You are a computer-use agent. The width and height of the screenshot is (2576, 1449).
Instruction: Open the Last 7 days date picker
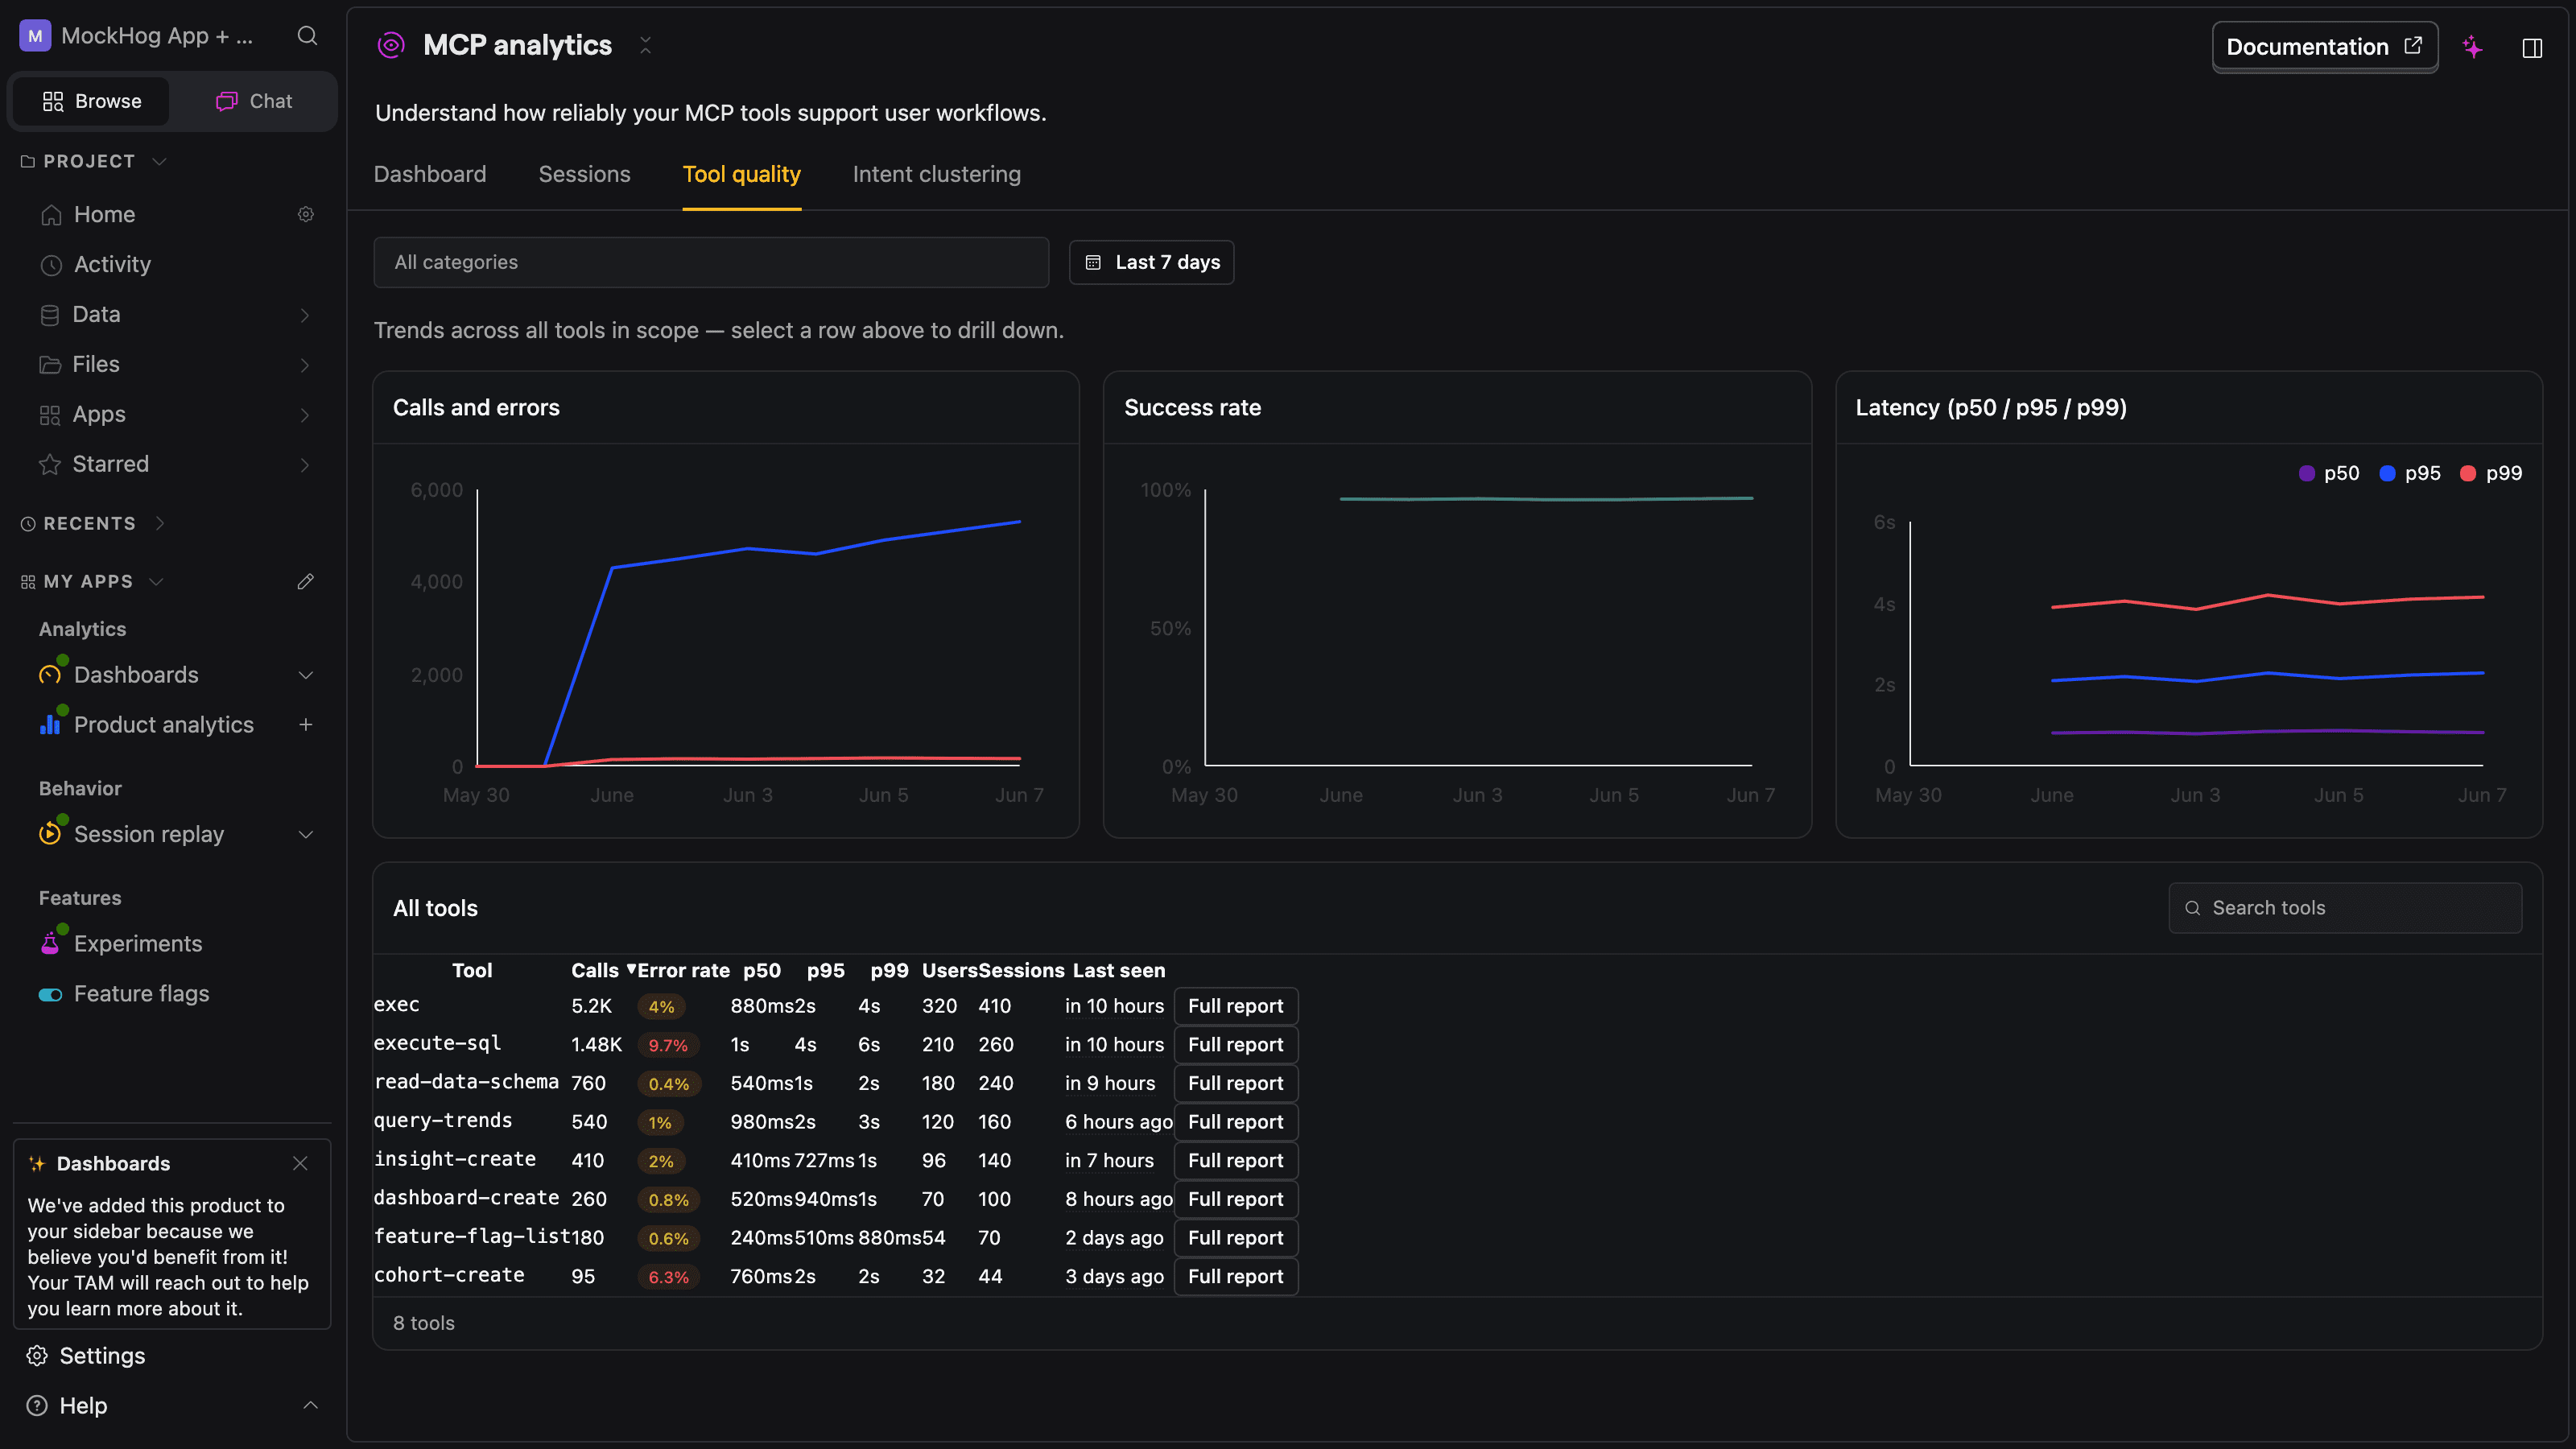(x=1151, y=262)
